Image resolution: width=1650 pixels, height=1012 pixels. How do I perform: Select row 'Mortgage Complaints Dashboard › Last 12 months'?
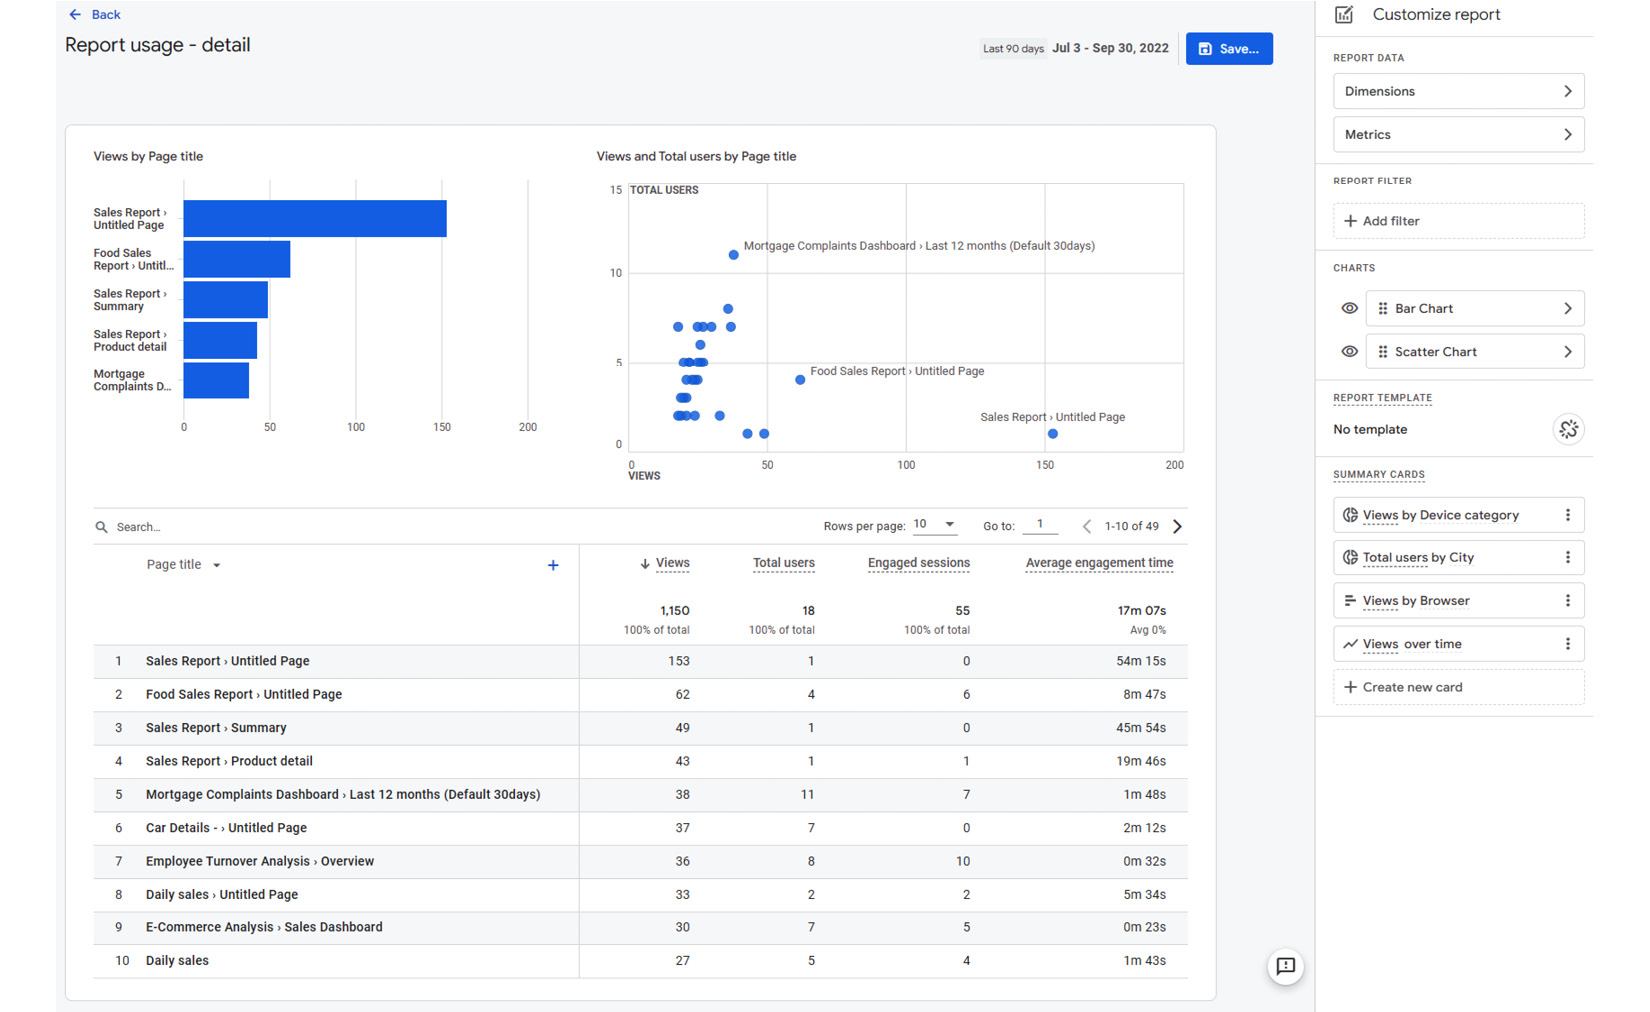coord(640,795)
